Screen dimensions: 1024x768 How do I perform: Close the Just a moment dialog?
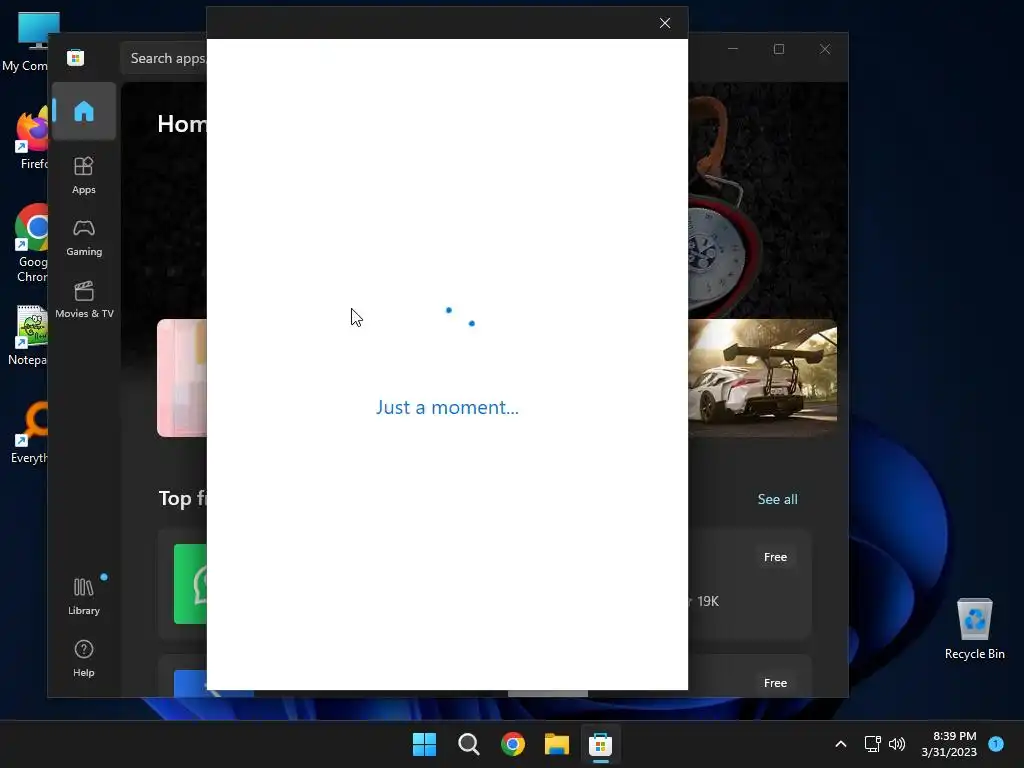(x=665, y=24)
